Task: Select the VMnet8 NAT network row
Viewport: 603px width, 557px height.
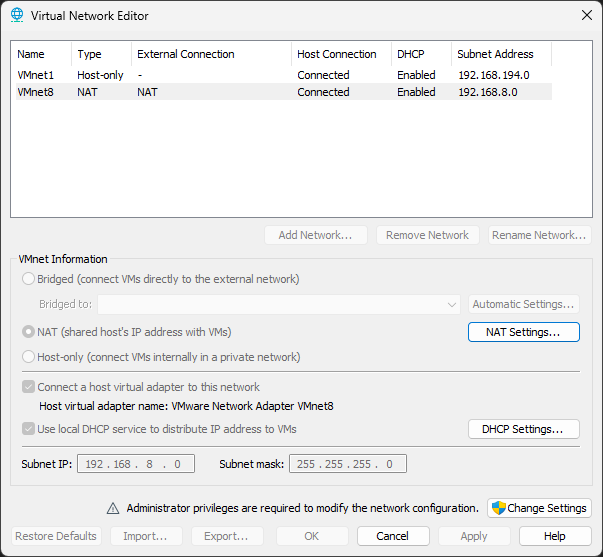Action: pos(280,92)
